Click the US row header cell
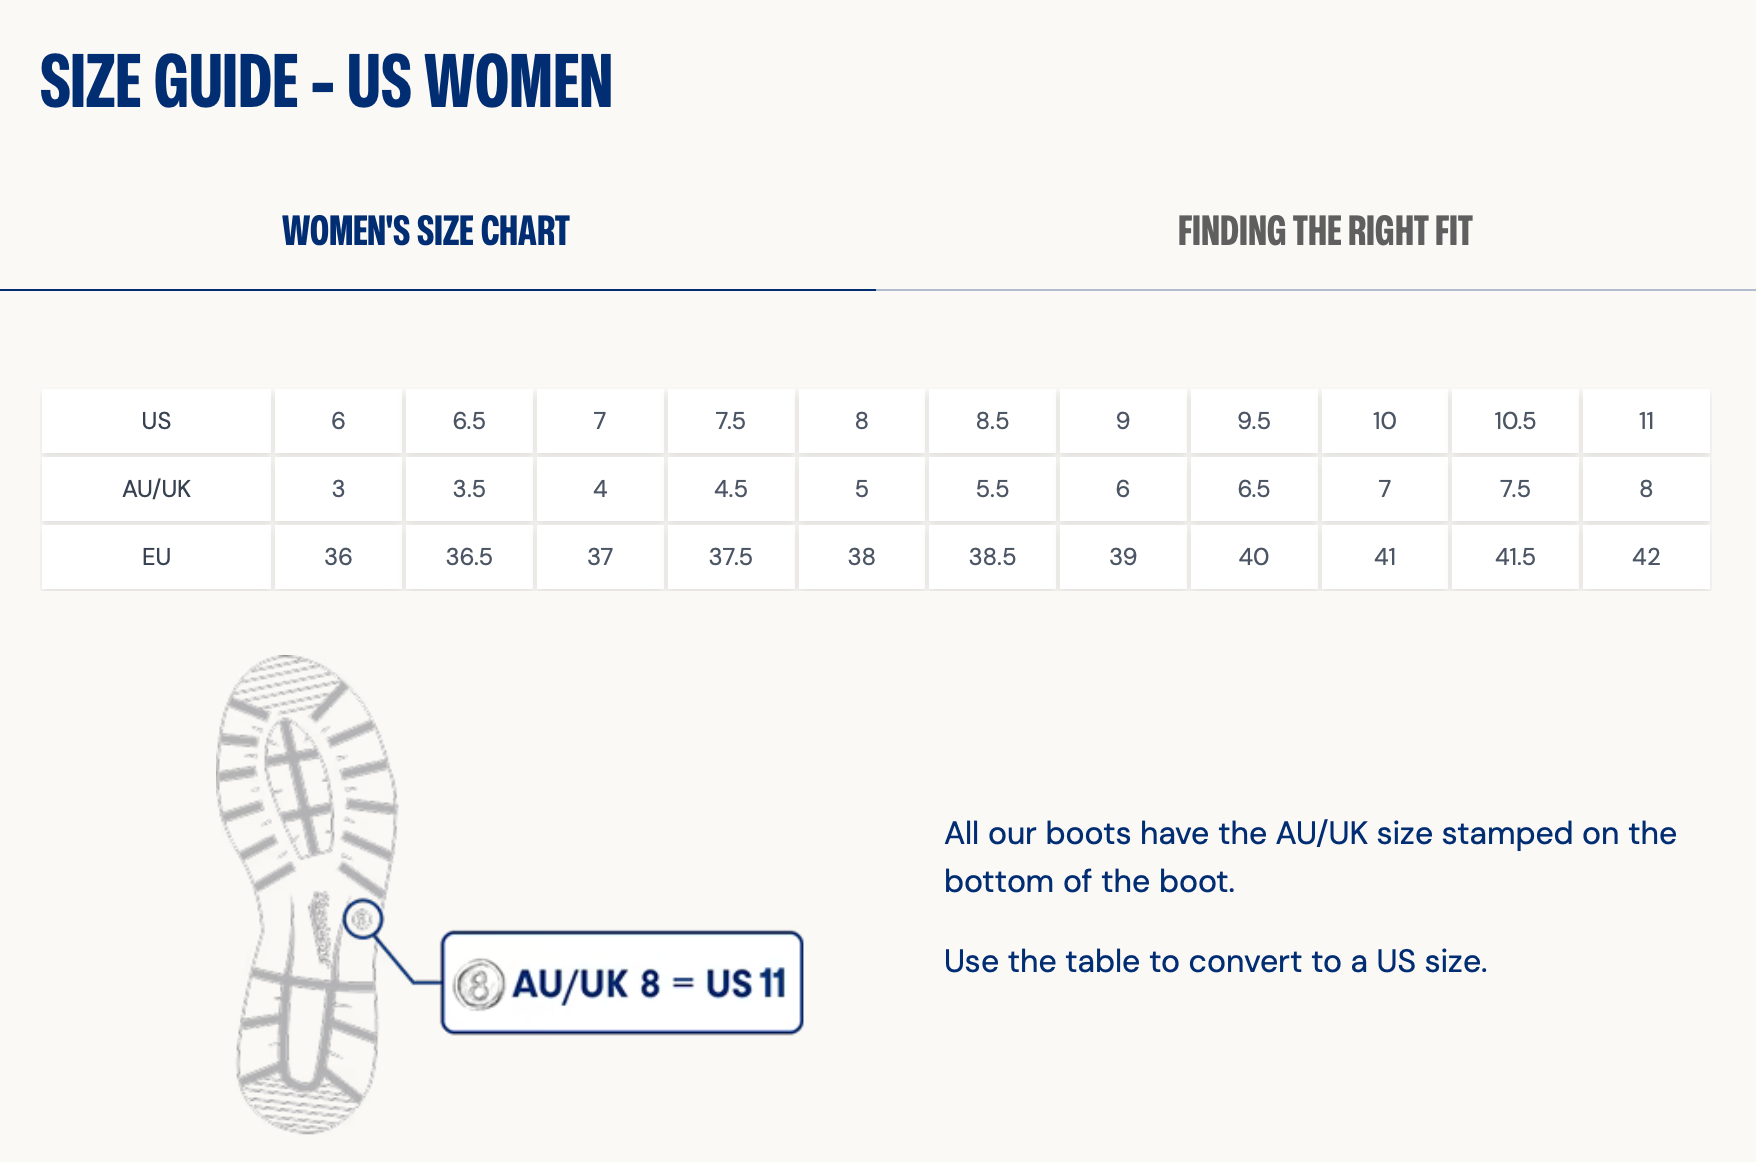 156,421
